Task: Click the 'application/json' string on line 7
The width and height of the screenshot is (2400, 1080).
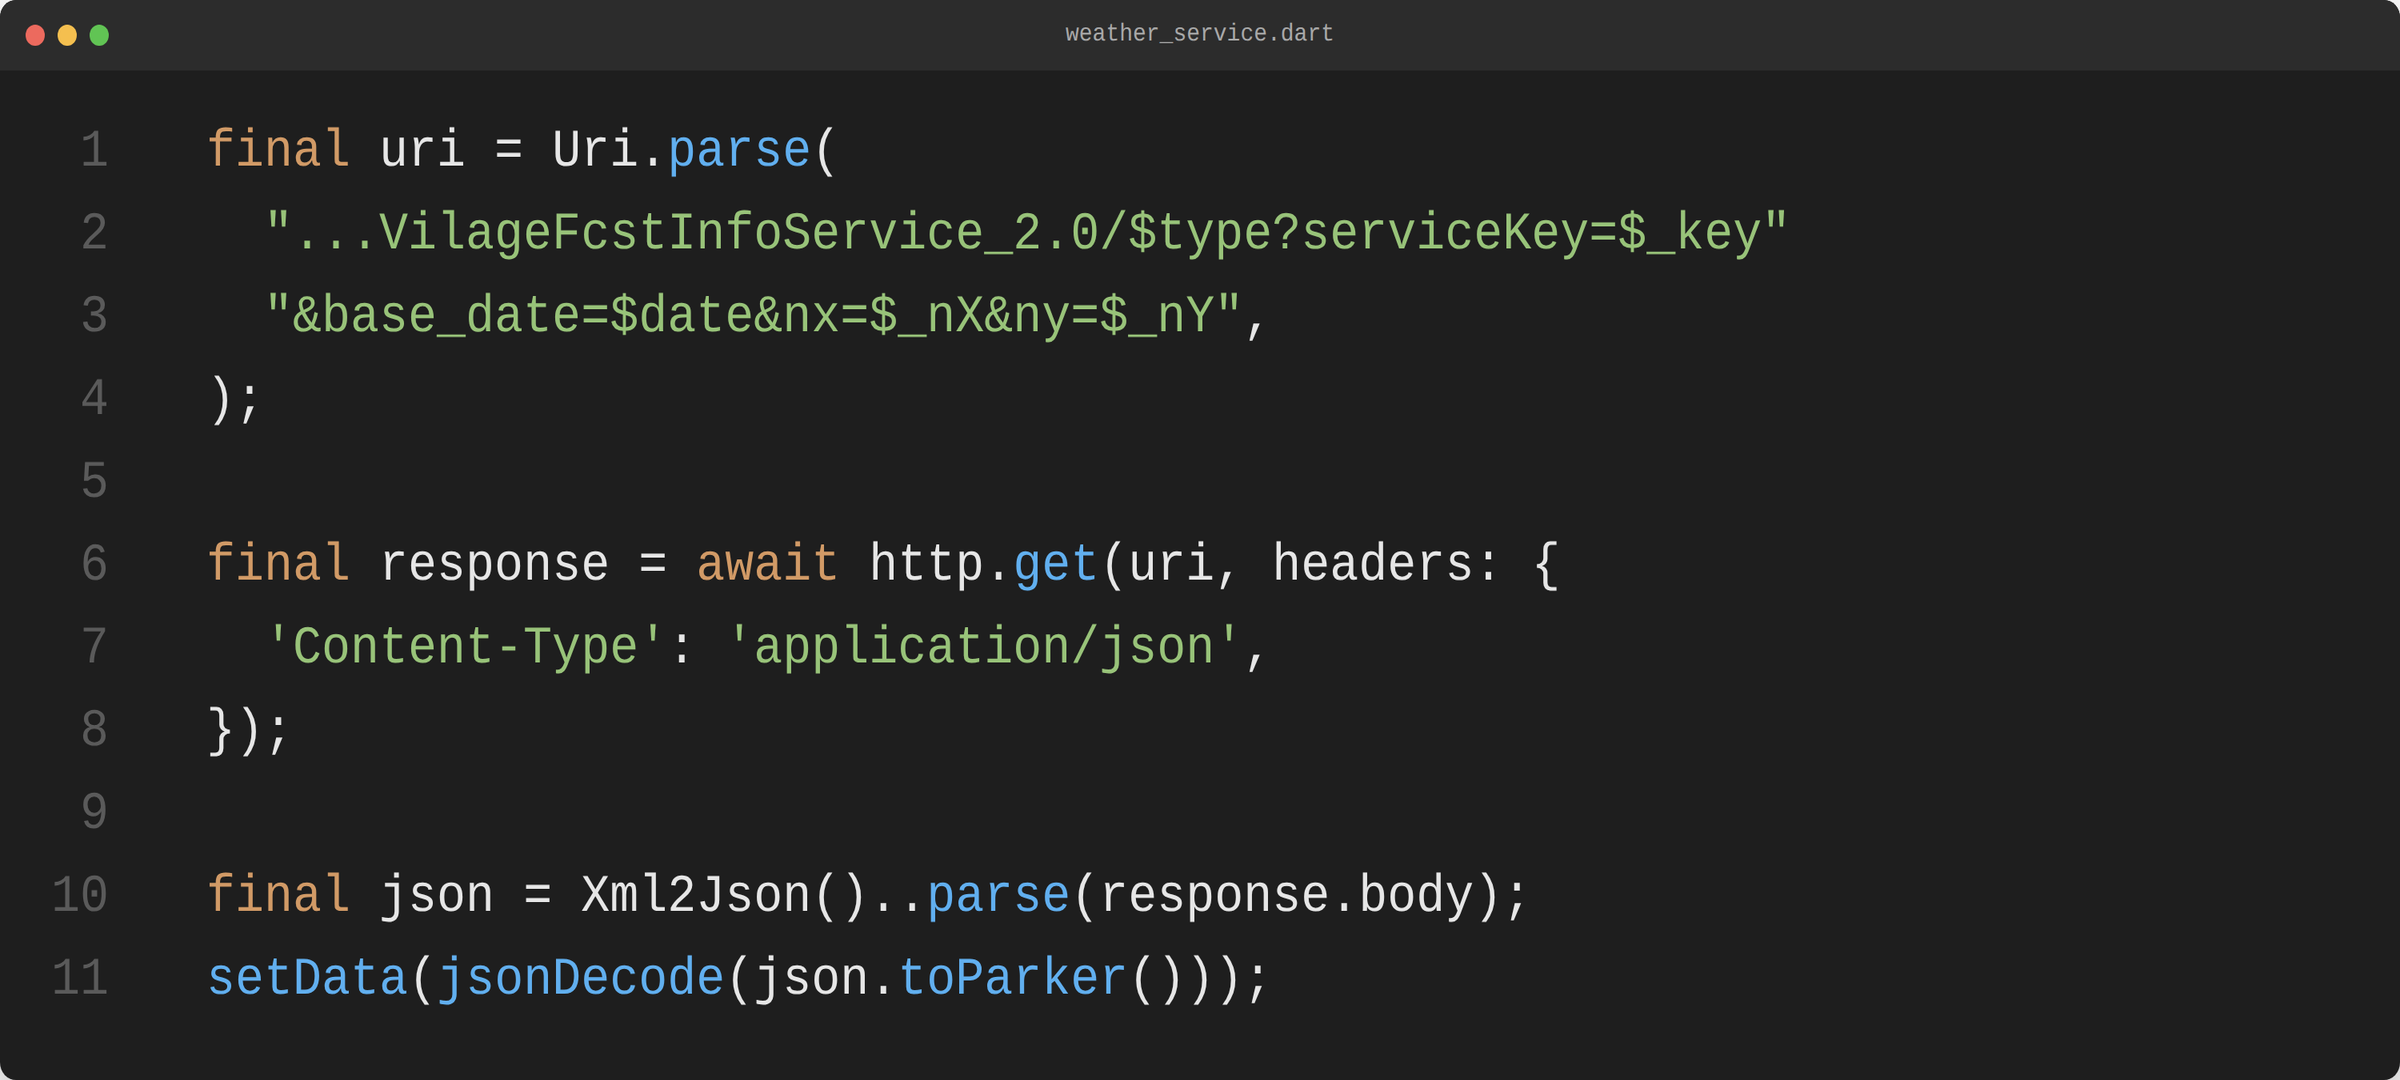Action: [x=984, y=647]
